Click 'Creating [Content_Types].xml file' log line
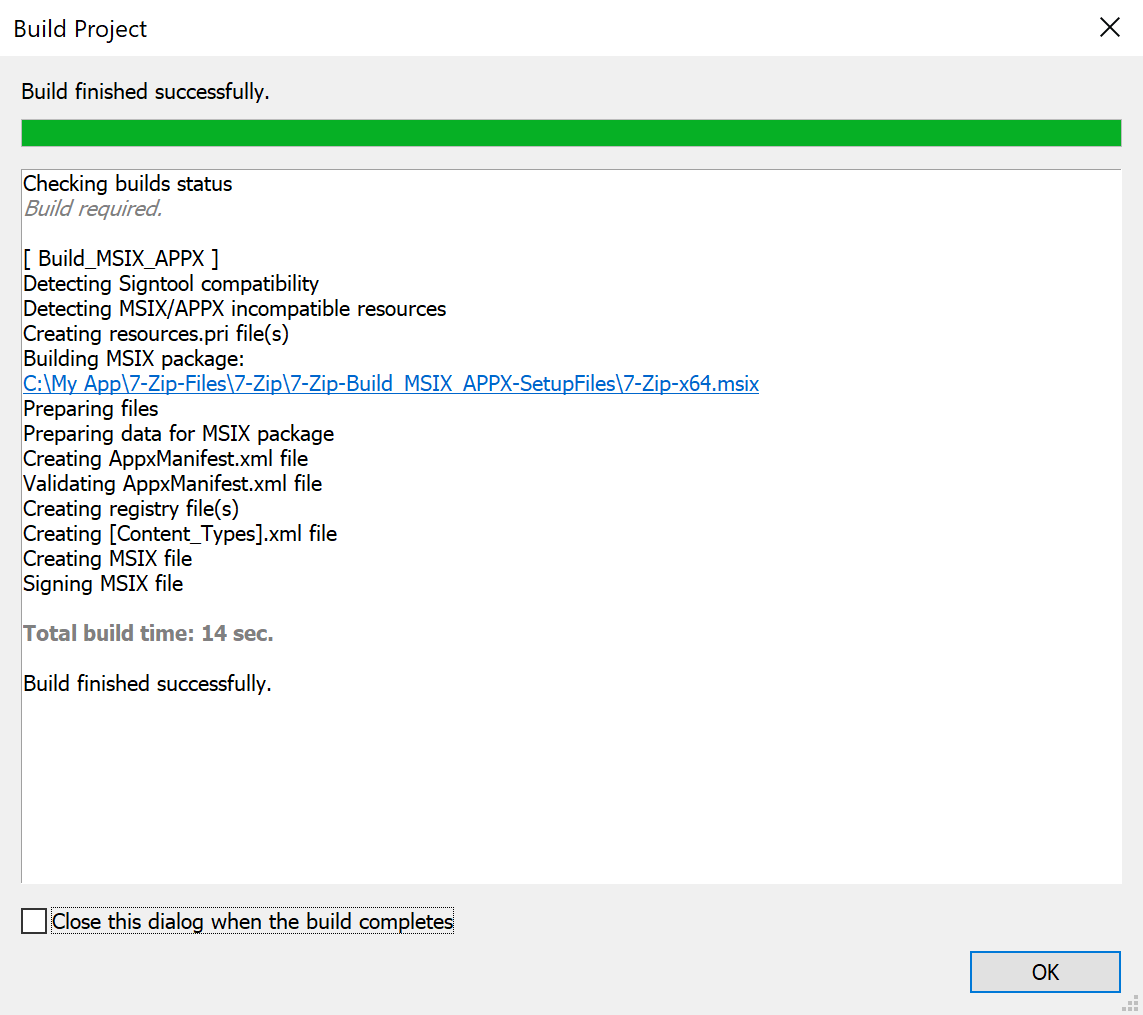 (180, 534)
